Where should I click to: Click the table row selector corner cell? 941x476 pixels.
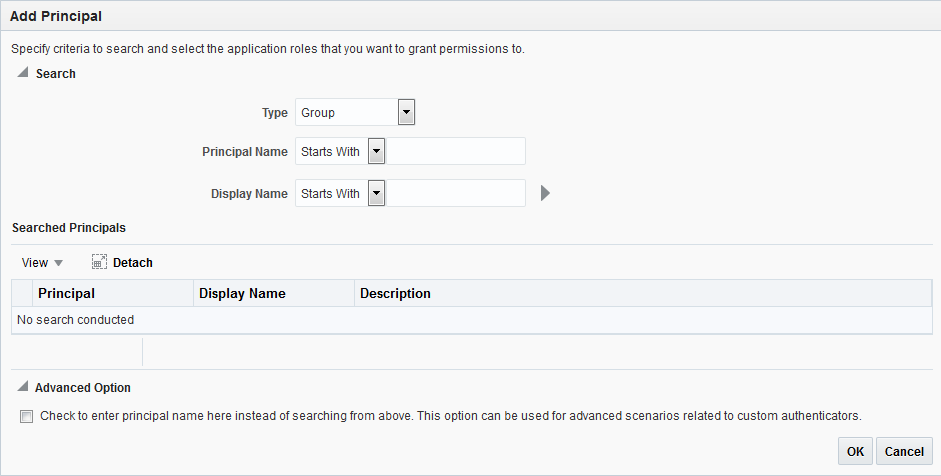[22, 294]
